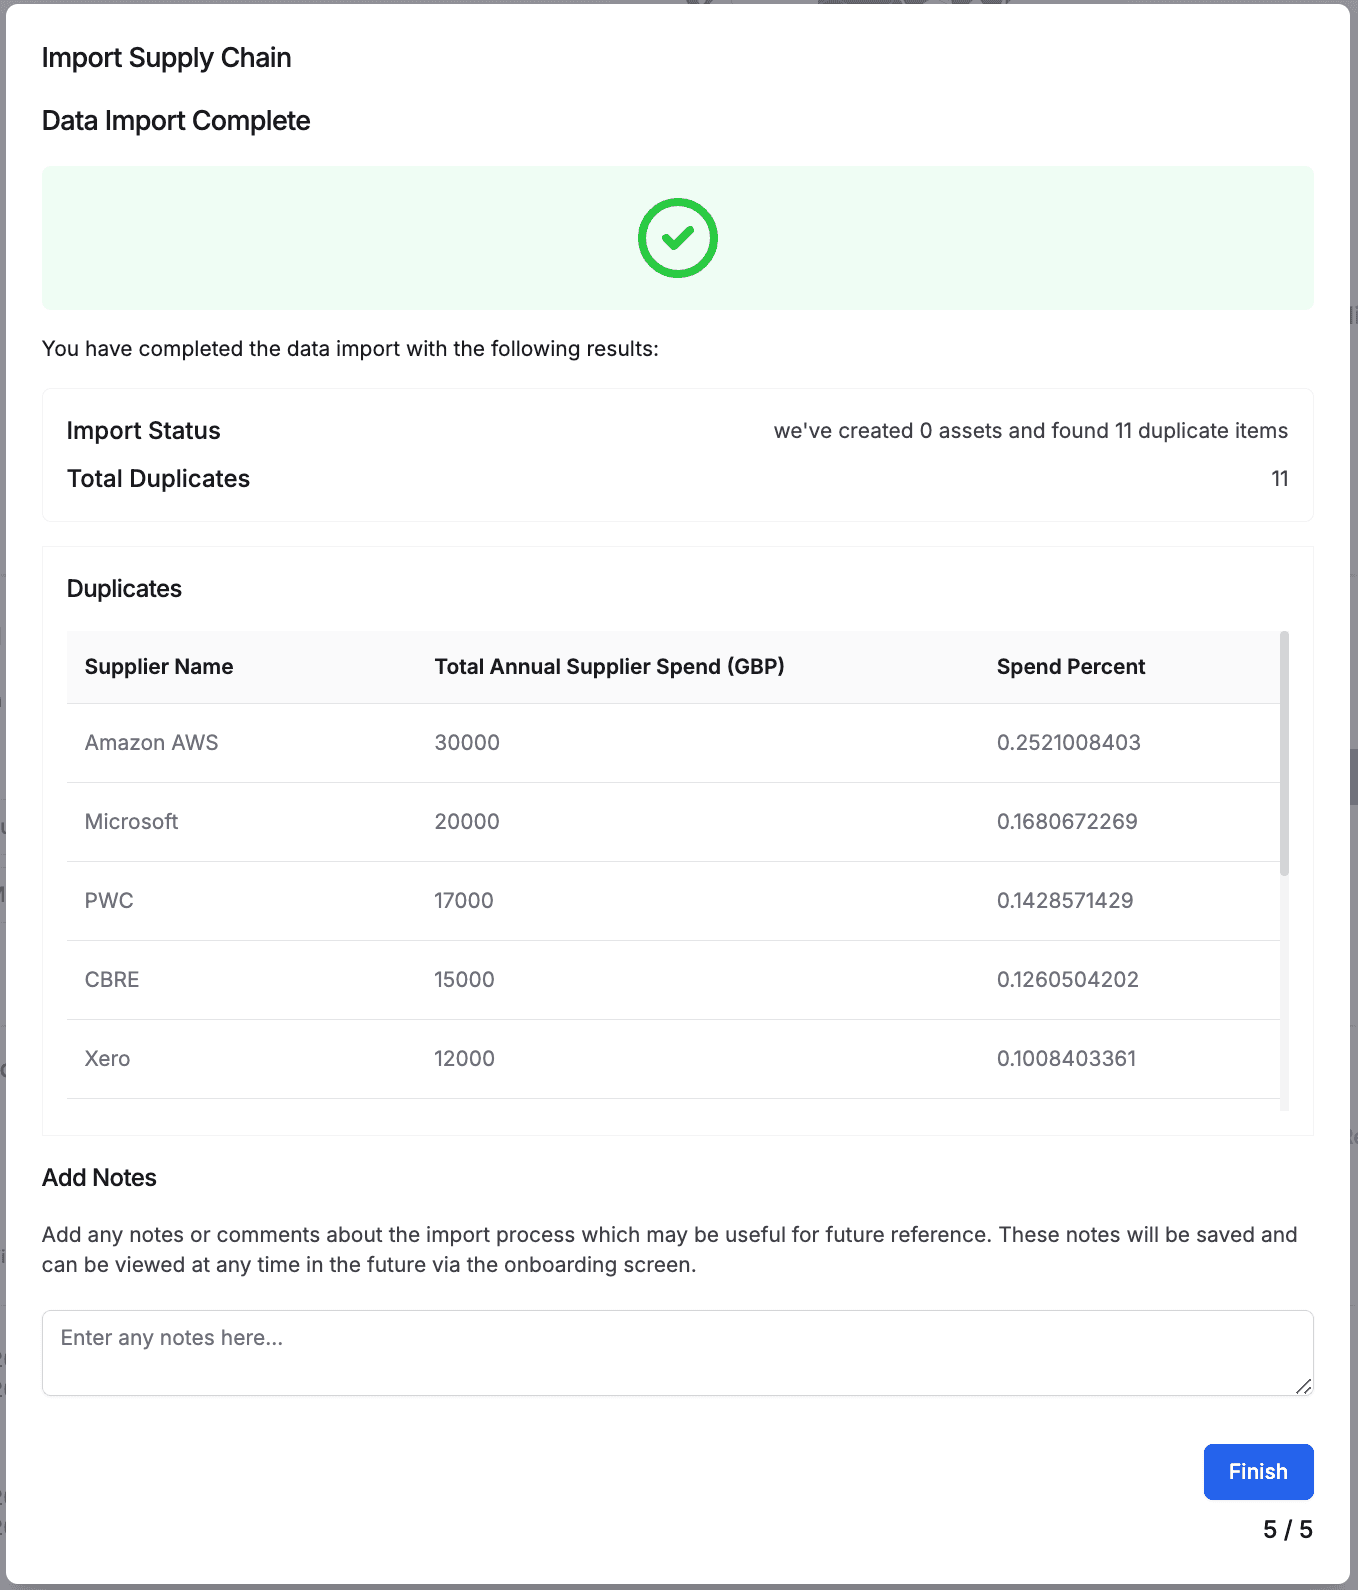1358x1590 pixels.
Task: Focus the notes text area
Action: (676, 1352)
